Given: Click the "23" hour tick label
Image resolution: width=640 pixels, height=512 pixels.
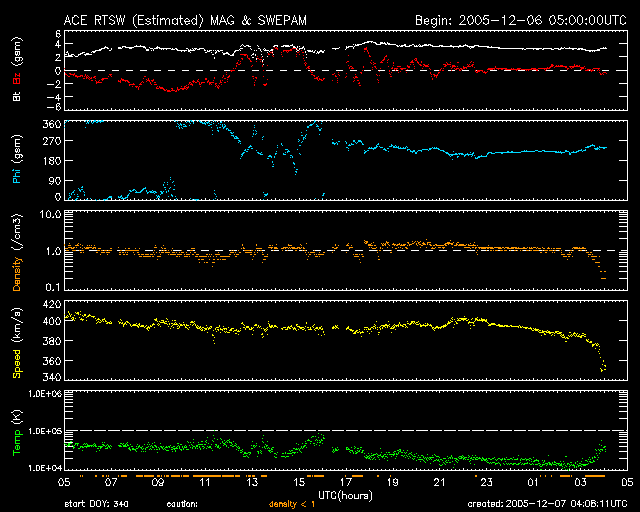Looking at the screenshot, I should pyautogui.click(x=487, y=483).
